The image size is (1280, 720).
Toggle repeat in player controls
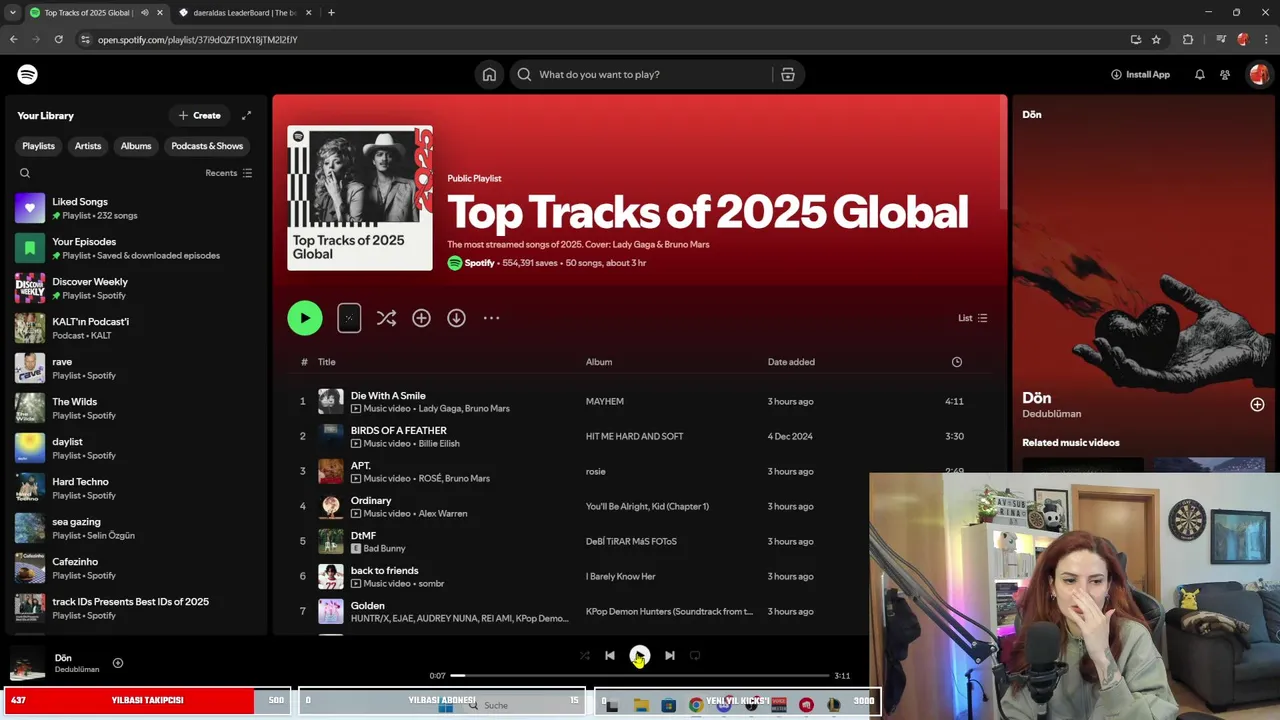695,655
